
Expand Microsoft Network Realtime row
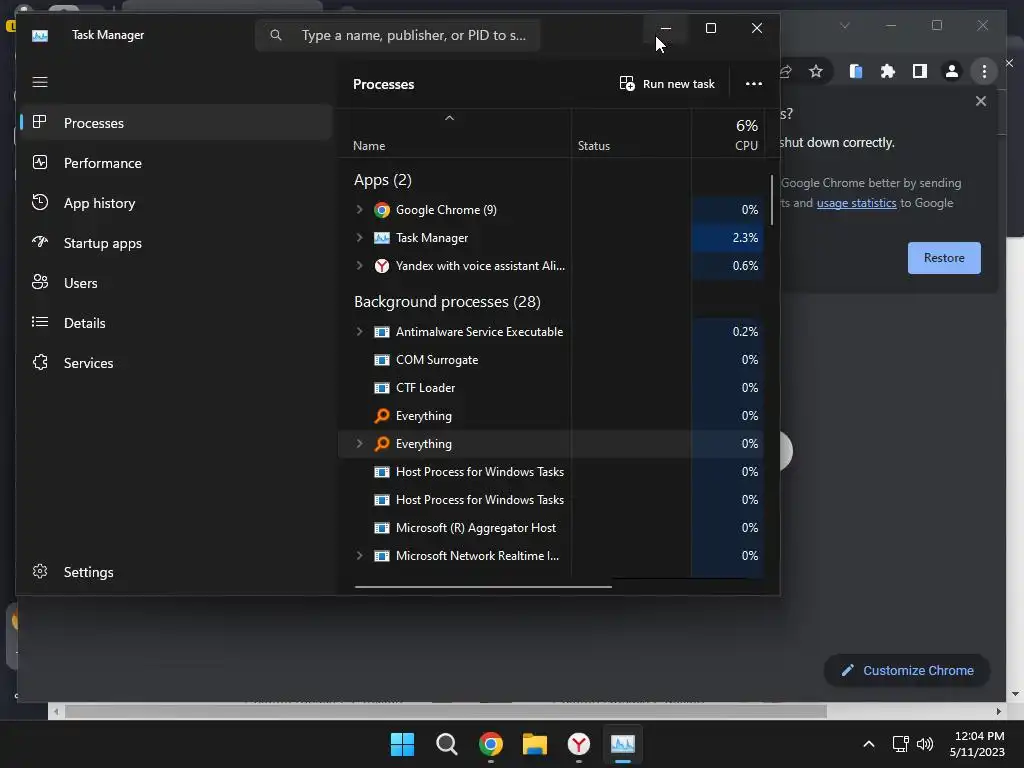(x=359, y=556)
